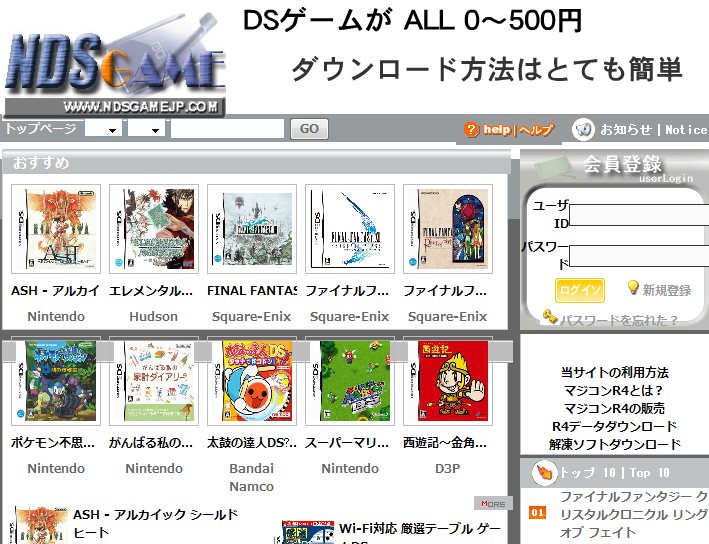The height and width of the screenshot is (544, 709).
Task: Open ASH - アルカイック シールドヒート list entry
Action: pos(156,524)
